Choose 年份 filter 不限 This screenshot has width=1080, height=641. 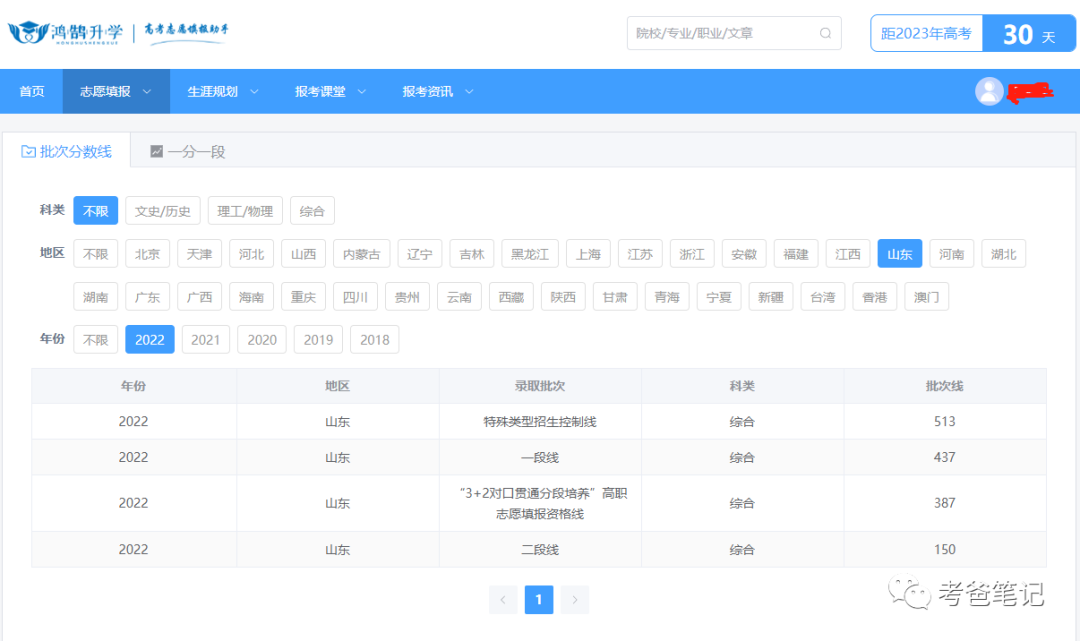96,339
